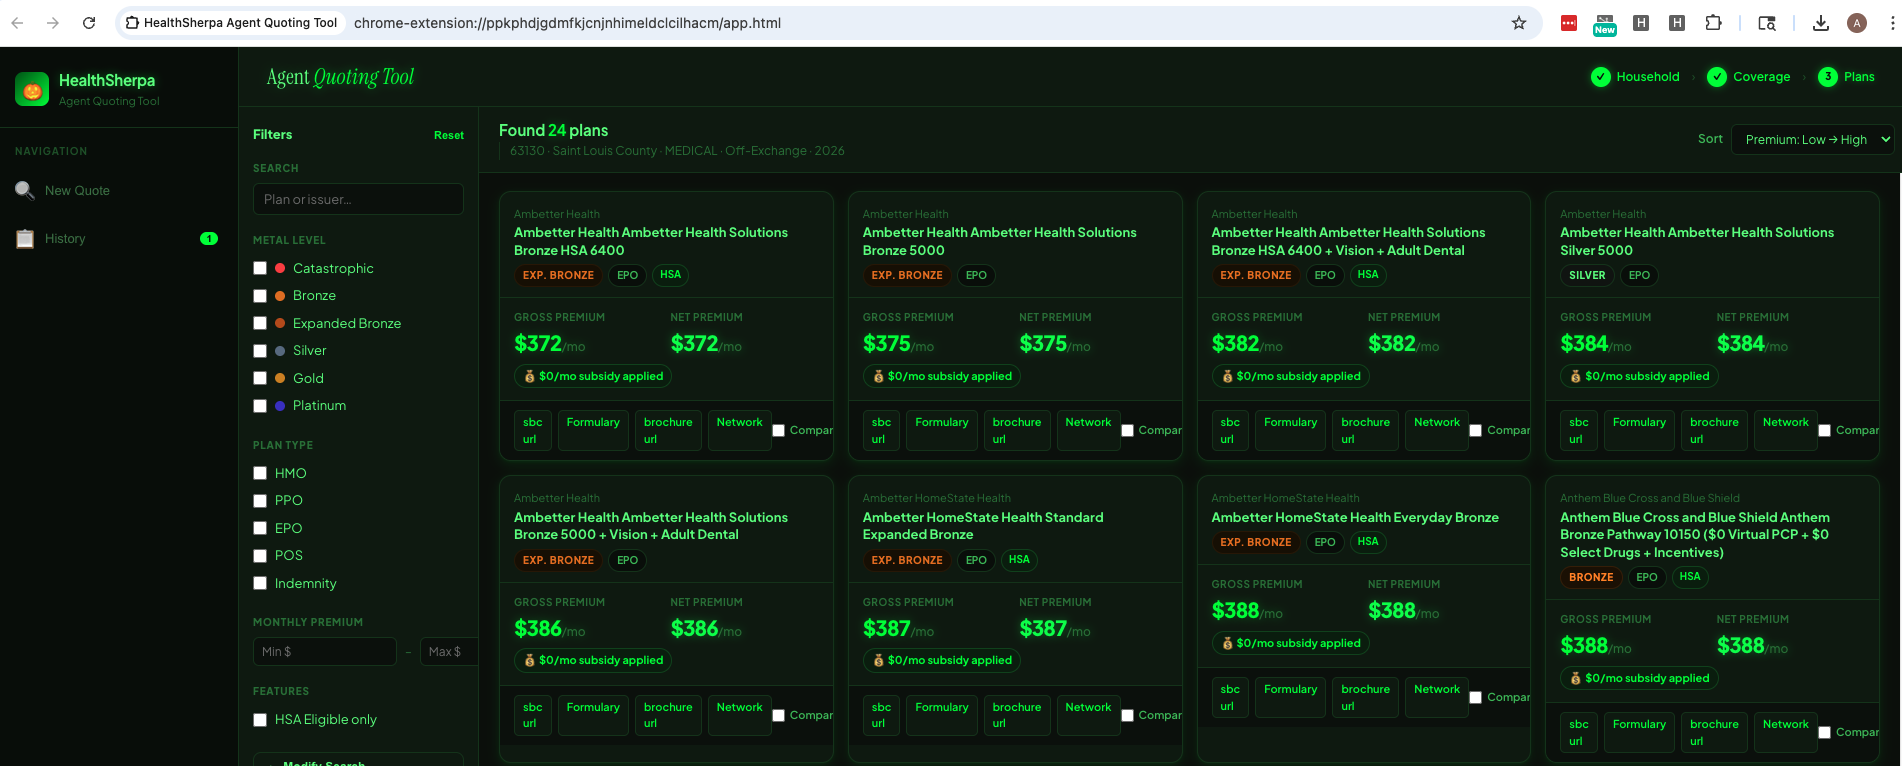This screenshot has width=1902, height=766.
Task: Click the Min $ monthly premium field
Action: [325, 652]
